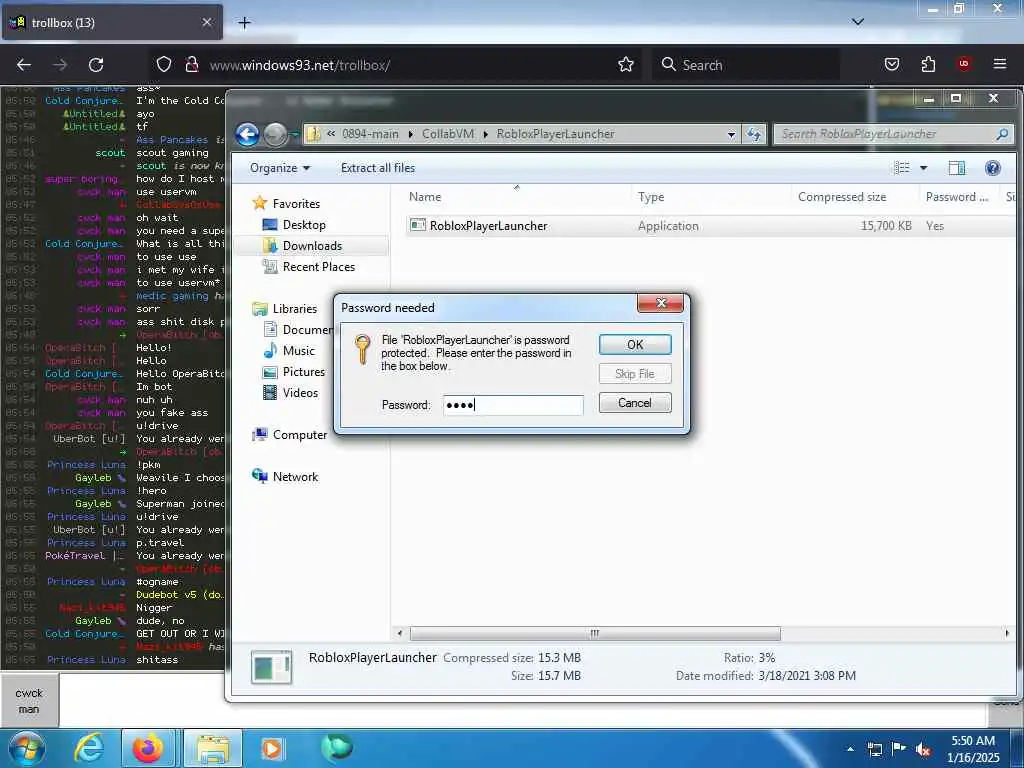Open Recent Places in navigation pane

point(318,266)
